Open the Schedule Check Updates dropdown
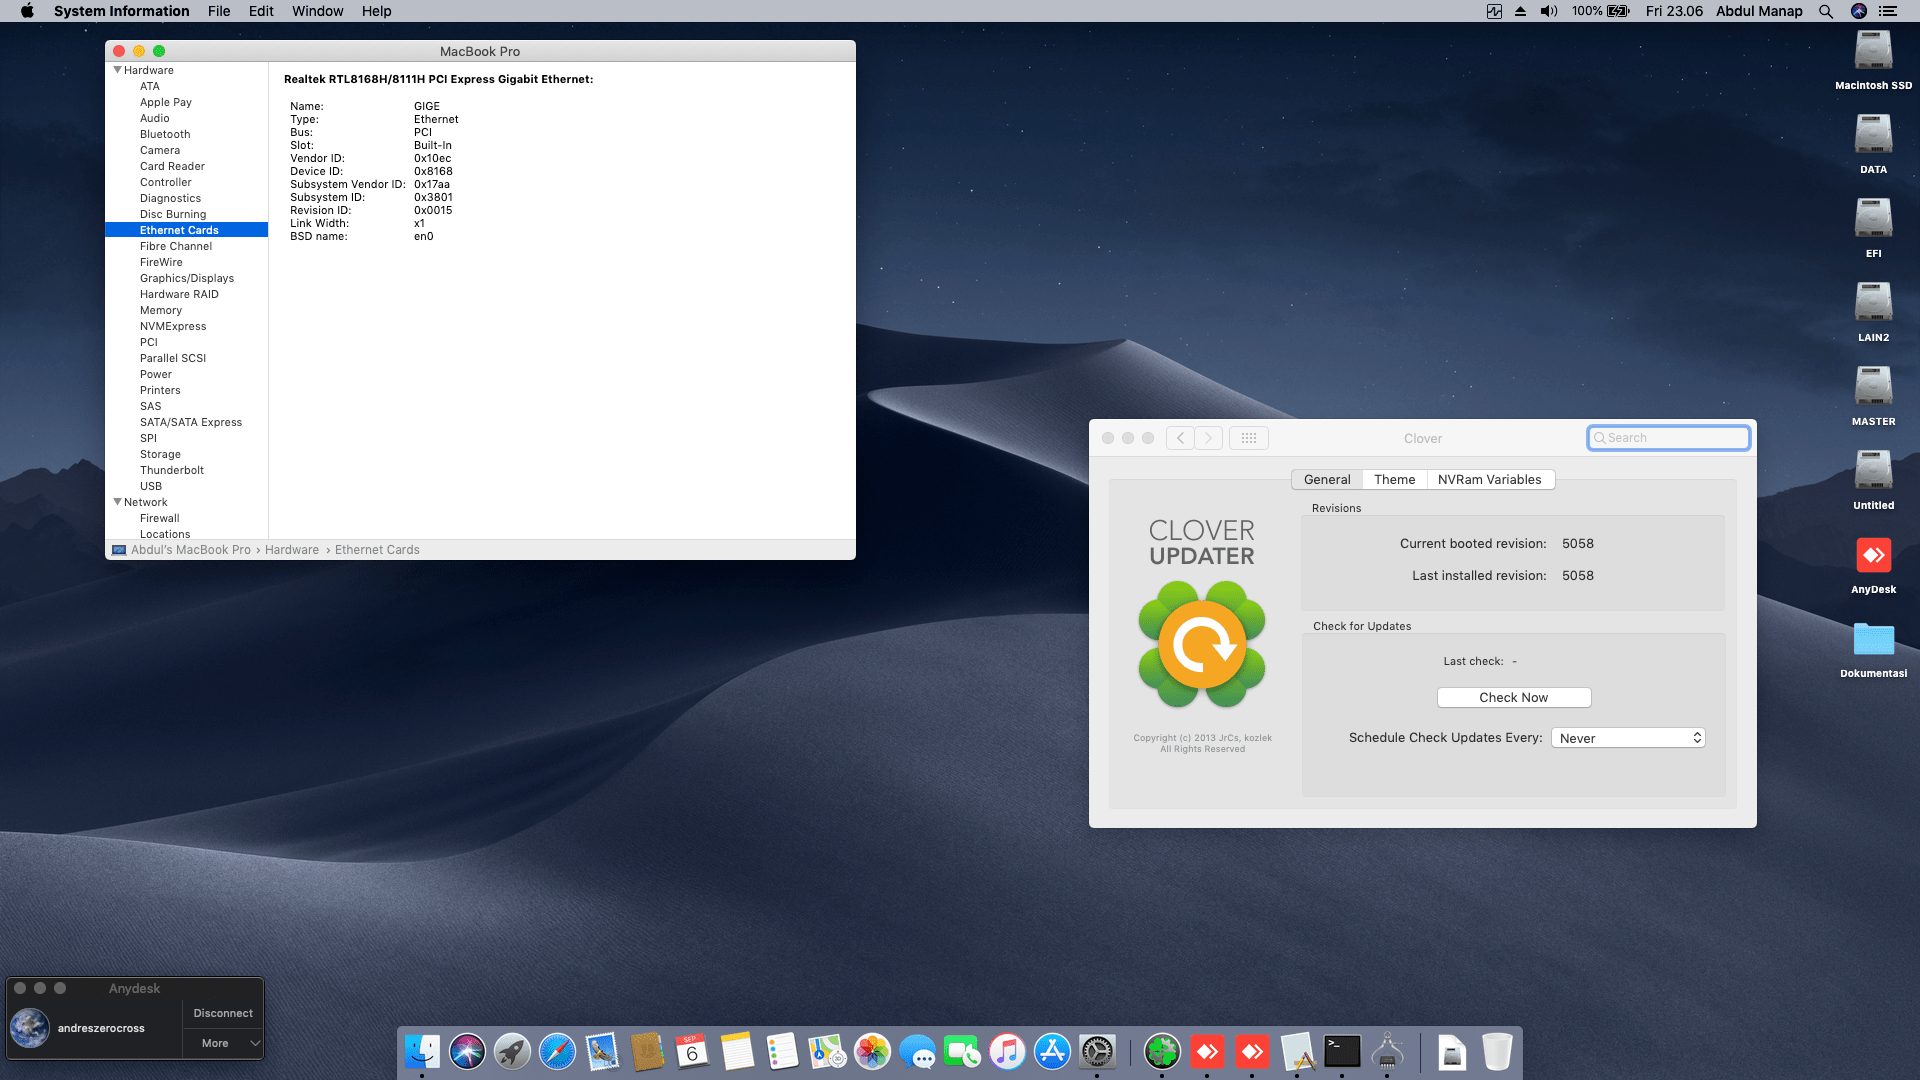The width and height of the screenshot is (1920, 1080). [x=1627, y=738]
